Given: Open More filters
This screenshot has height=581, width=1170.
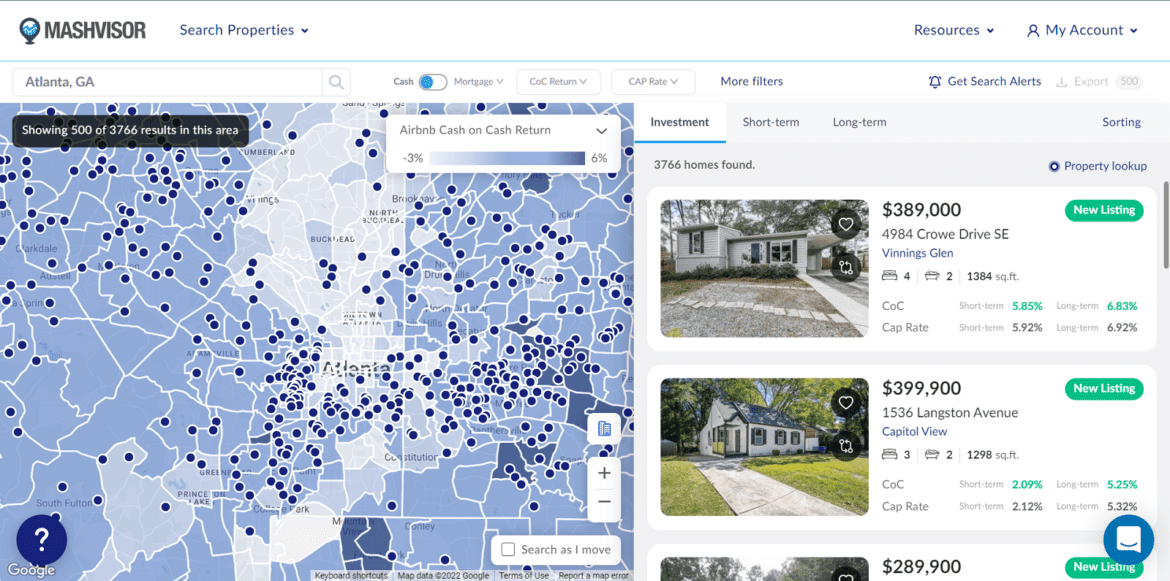Looking at the screenshot, I should coord(751,81).
